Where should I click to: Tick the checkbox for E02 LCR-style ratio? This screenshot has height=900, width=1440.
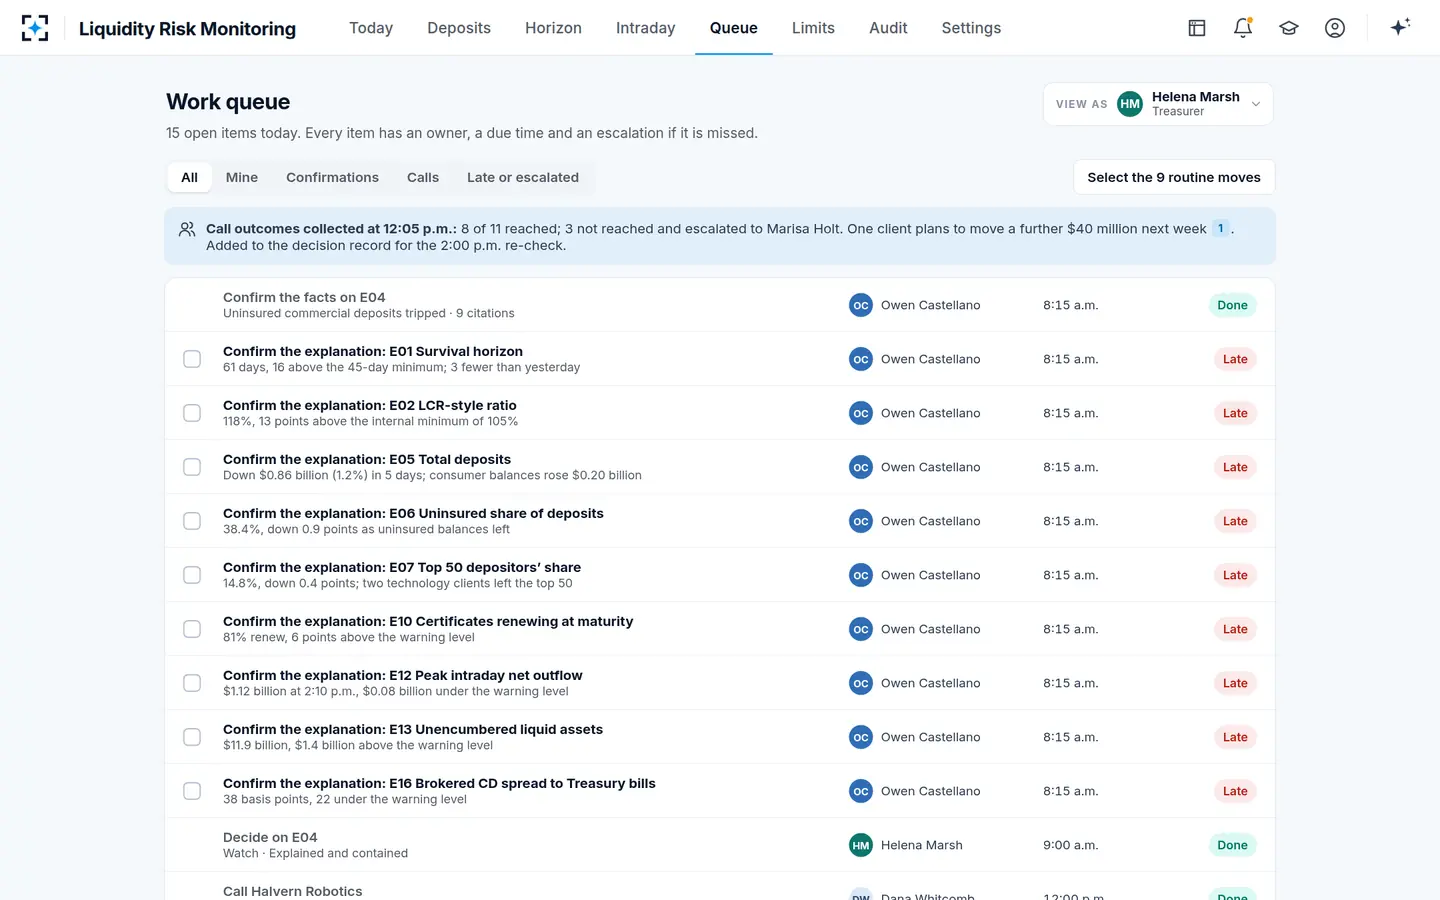[192, 413]
